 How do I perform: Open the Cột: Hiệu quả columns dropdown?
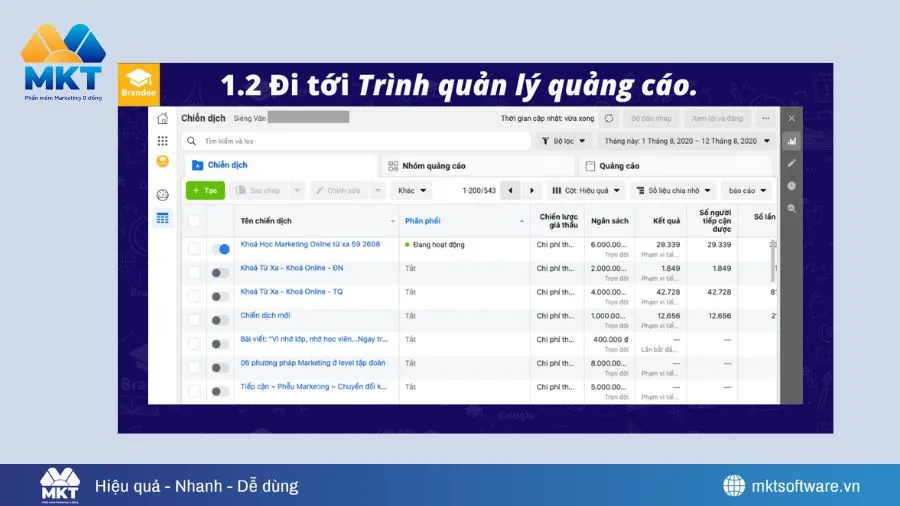pos(586,190)
